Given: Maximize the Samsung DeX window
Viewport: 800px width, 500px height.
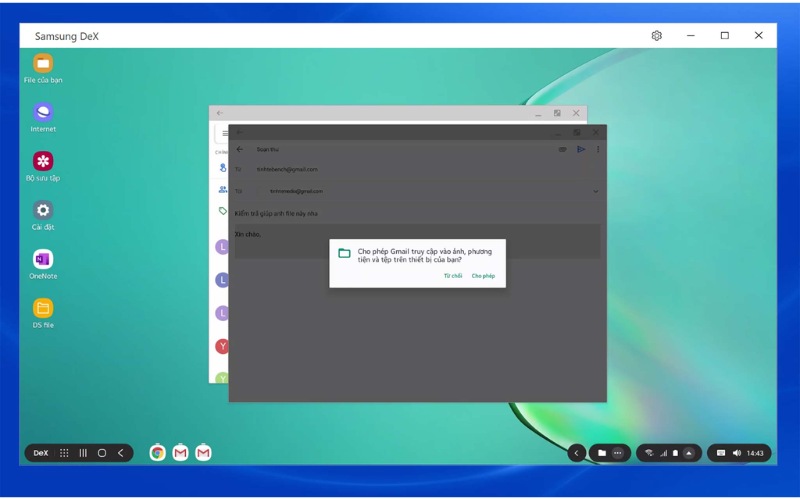Looking at the screenshot, I should 724,35.
